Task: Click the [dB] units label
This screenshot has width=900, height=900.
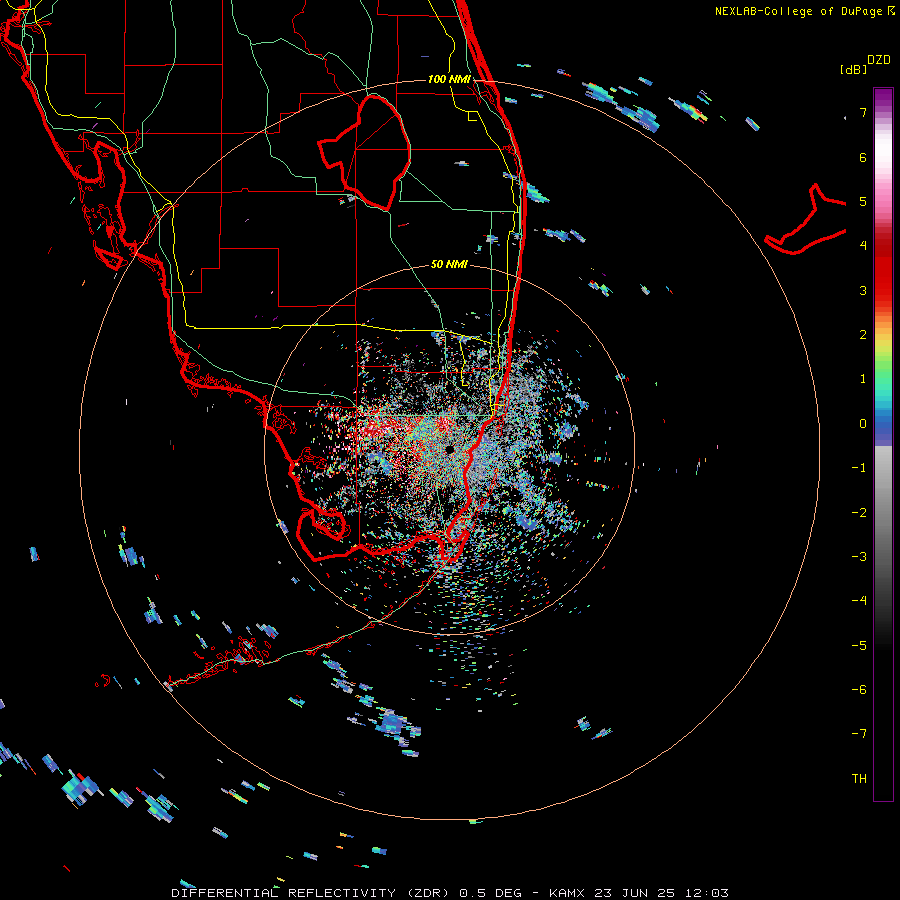Action: click(x=853, y=69)
